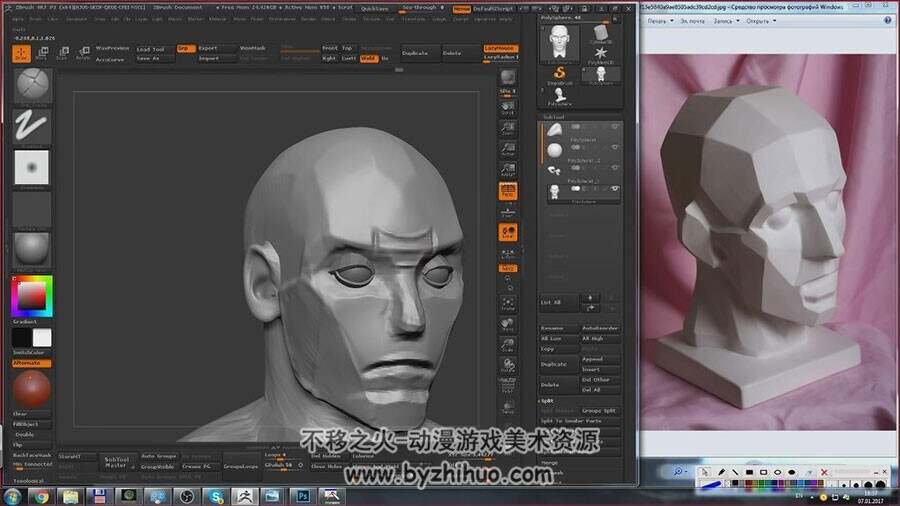Switch to Scale transform mode in top shelf
This screenshot has width=900, height=506.
pyautogui.click(x=63, y=53)
